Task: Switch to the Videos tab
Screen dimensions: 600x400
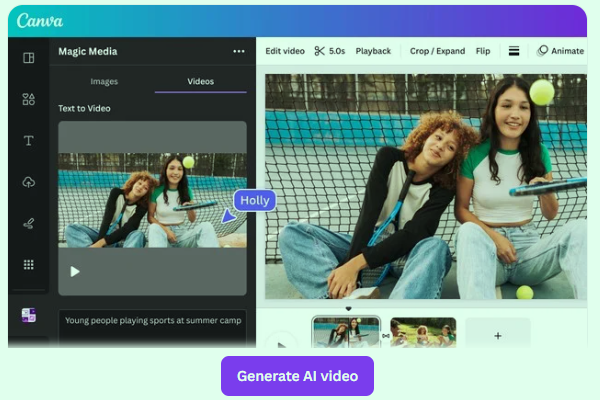Action: pos(201,81)
